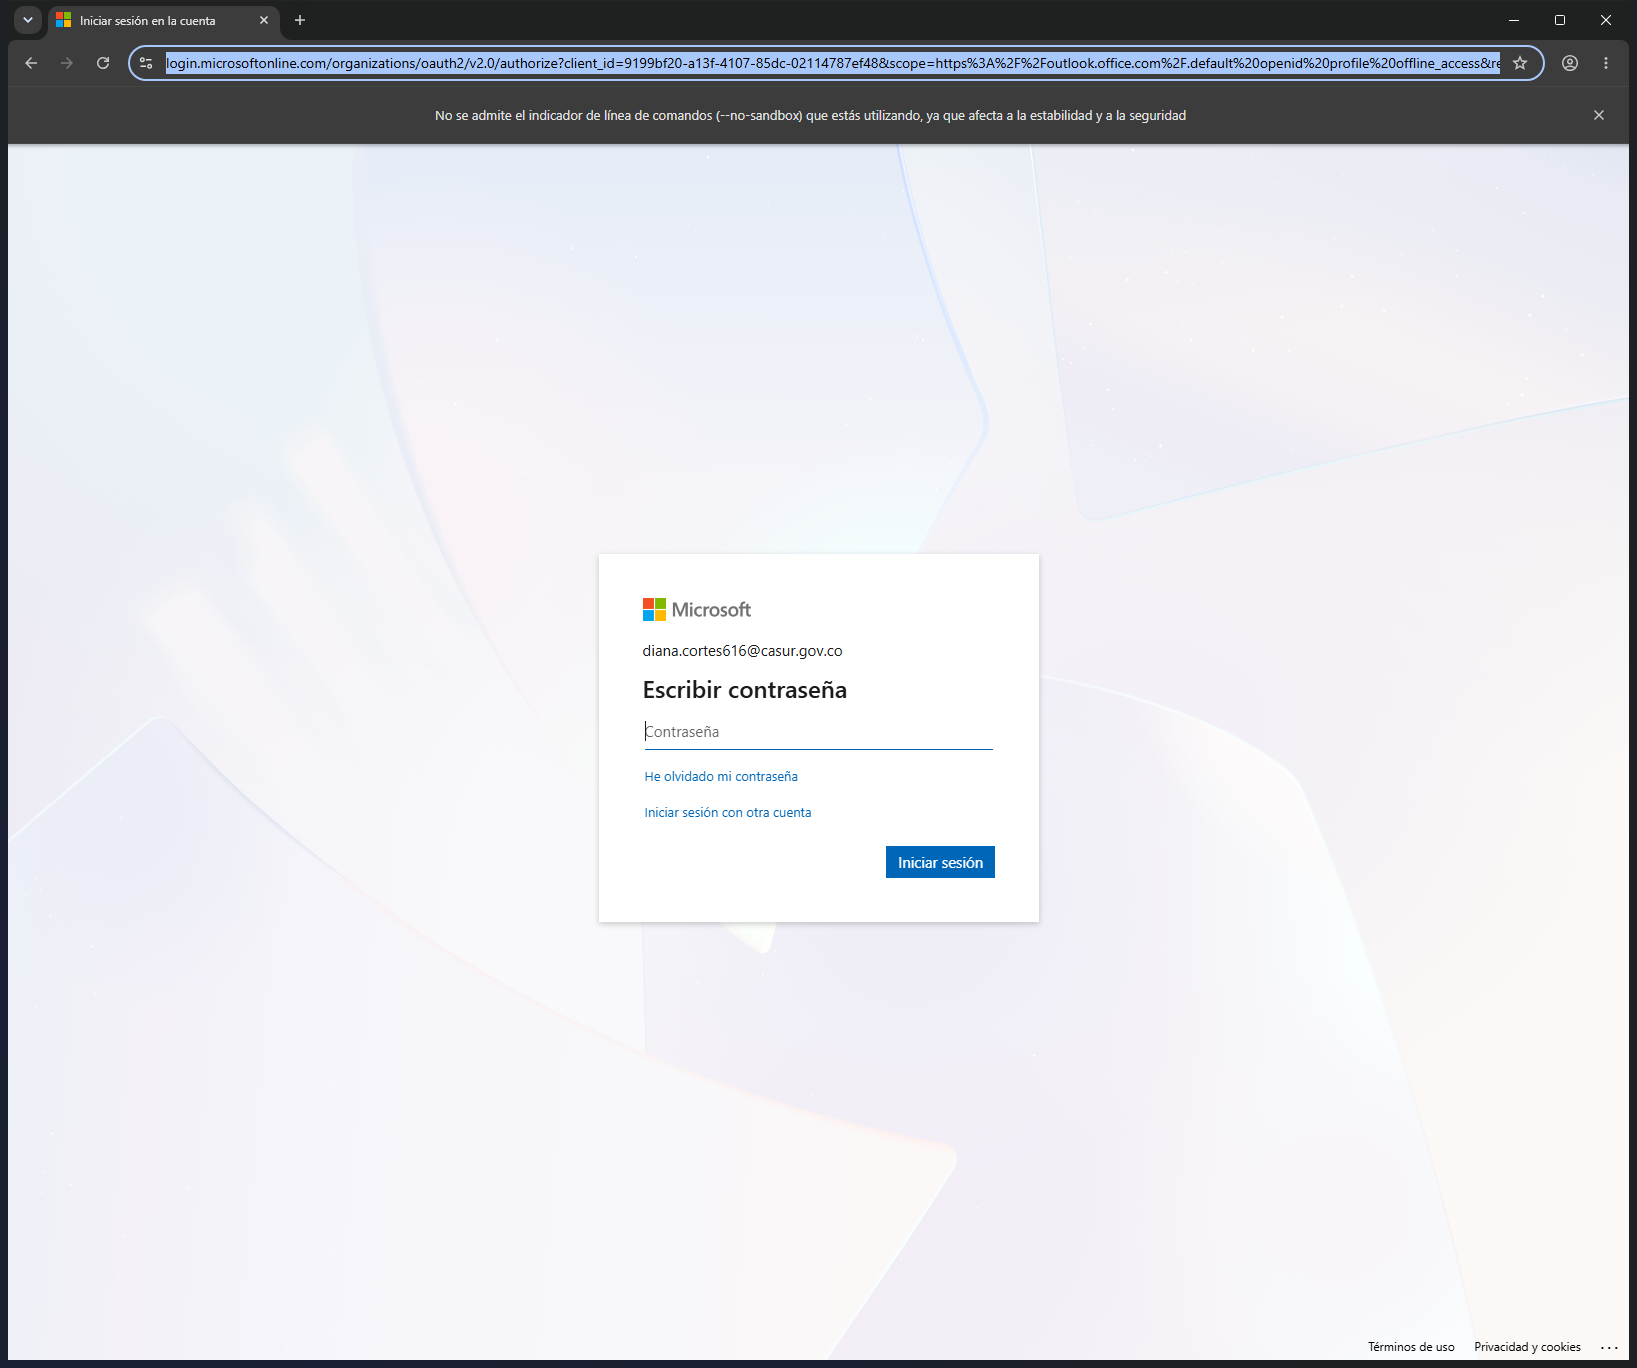1637x1368 pixels.
Task: Click the forward navigation arrow
Action: pos(67,63)
